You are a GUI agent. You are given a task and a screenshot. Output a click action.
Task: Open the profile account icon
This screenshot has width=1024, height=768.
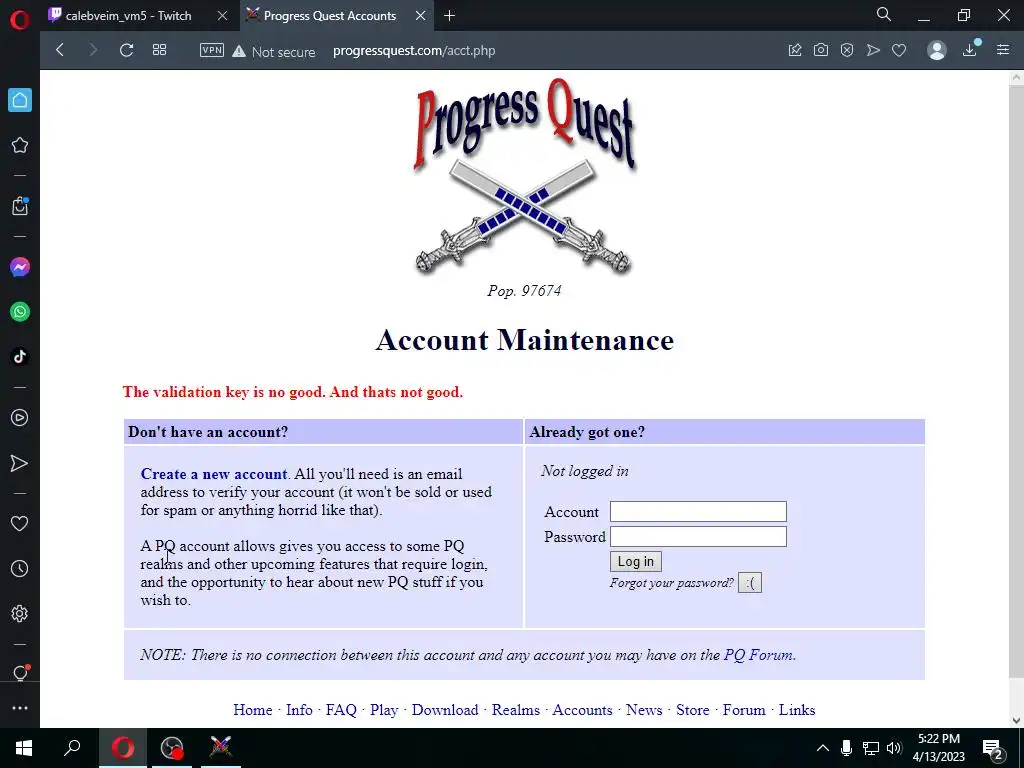937,50
